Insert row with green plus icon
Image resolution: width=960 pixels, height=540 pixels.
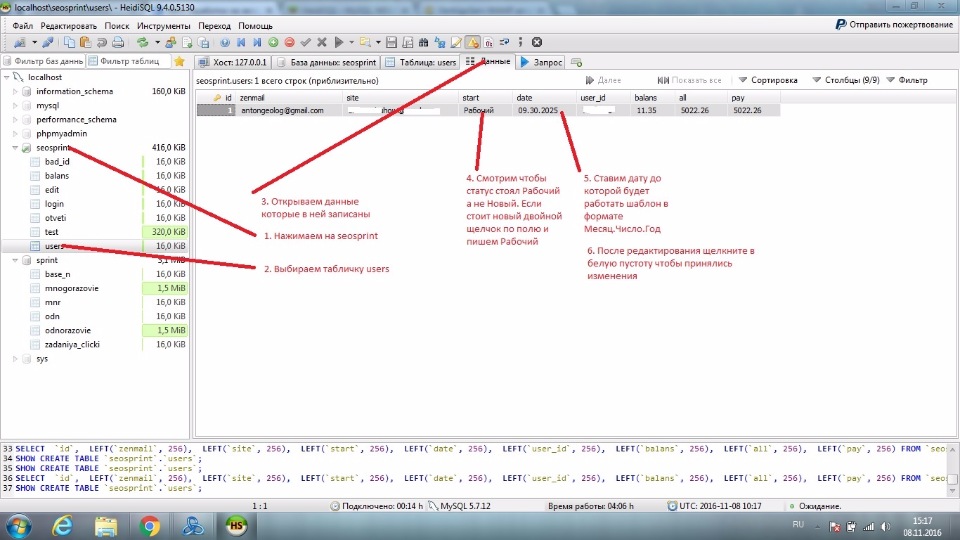[273, 42]
